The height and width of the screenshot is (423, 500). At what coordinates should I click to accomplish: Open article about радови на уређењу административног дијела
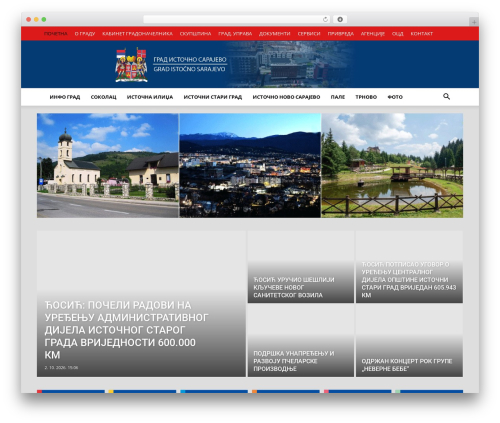point(126,330)
